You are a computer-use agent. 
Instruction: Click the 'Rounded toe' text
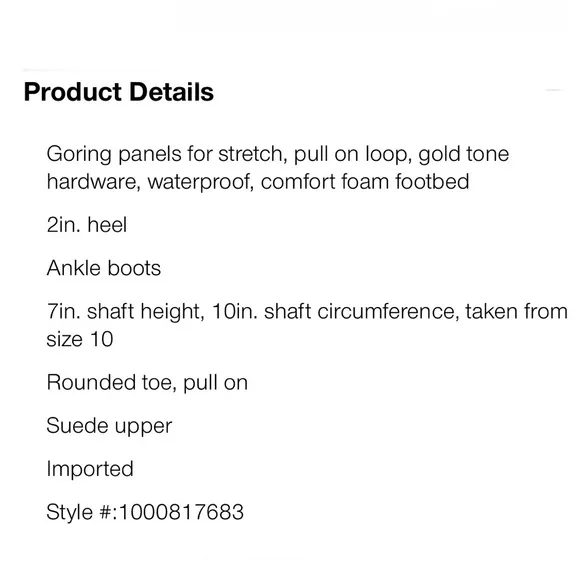point(111,382)
